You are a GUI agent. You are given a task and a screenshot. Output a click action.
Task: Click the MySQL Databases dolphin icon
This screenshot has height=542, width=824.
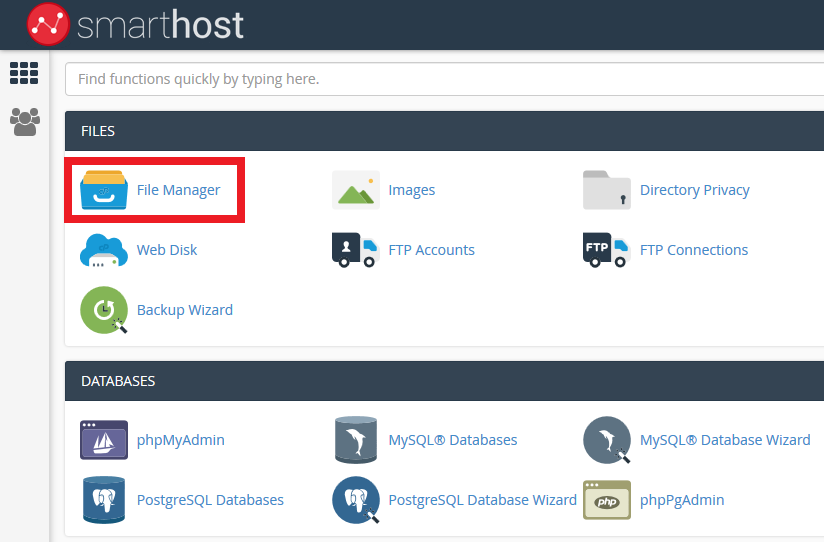pos(356,440)
